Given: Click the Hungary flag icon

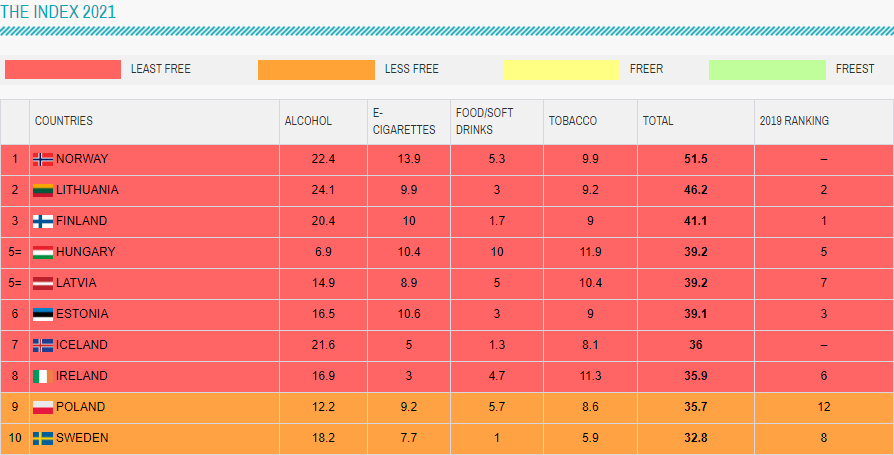Looking at the screenshot, I should 43,252.
